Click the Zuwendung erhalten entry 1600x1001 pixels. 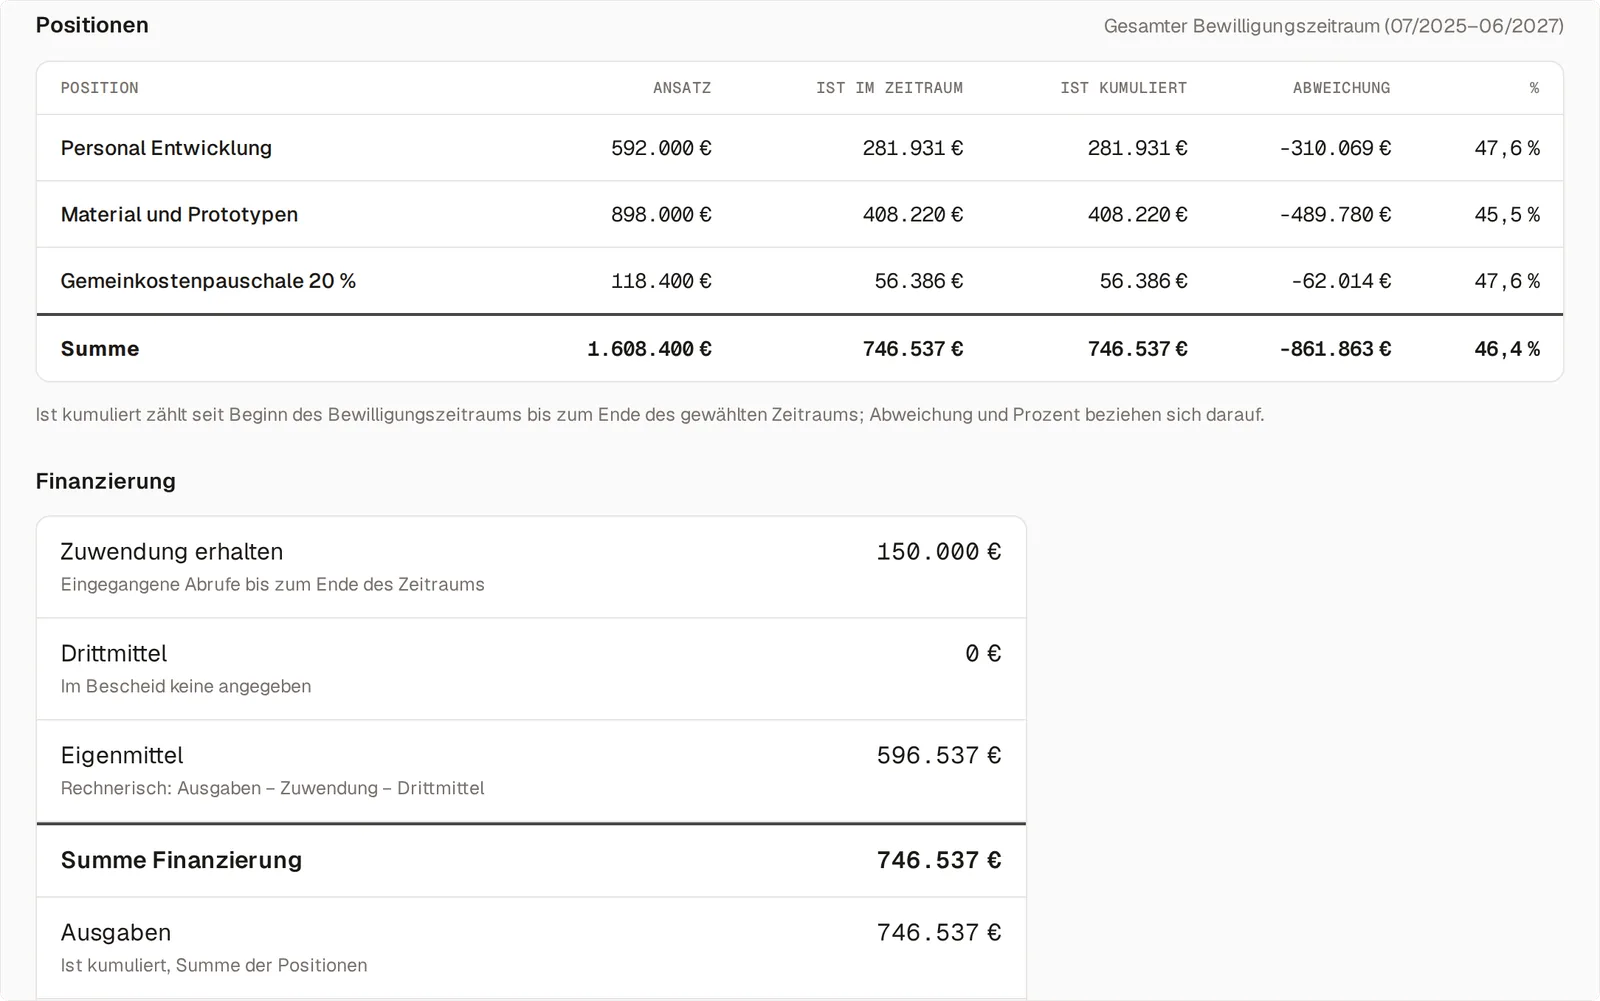point(531,567)
